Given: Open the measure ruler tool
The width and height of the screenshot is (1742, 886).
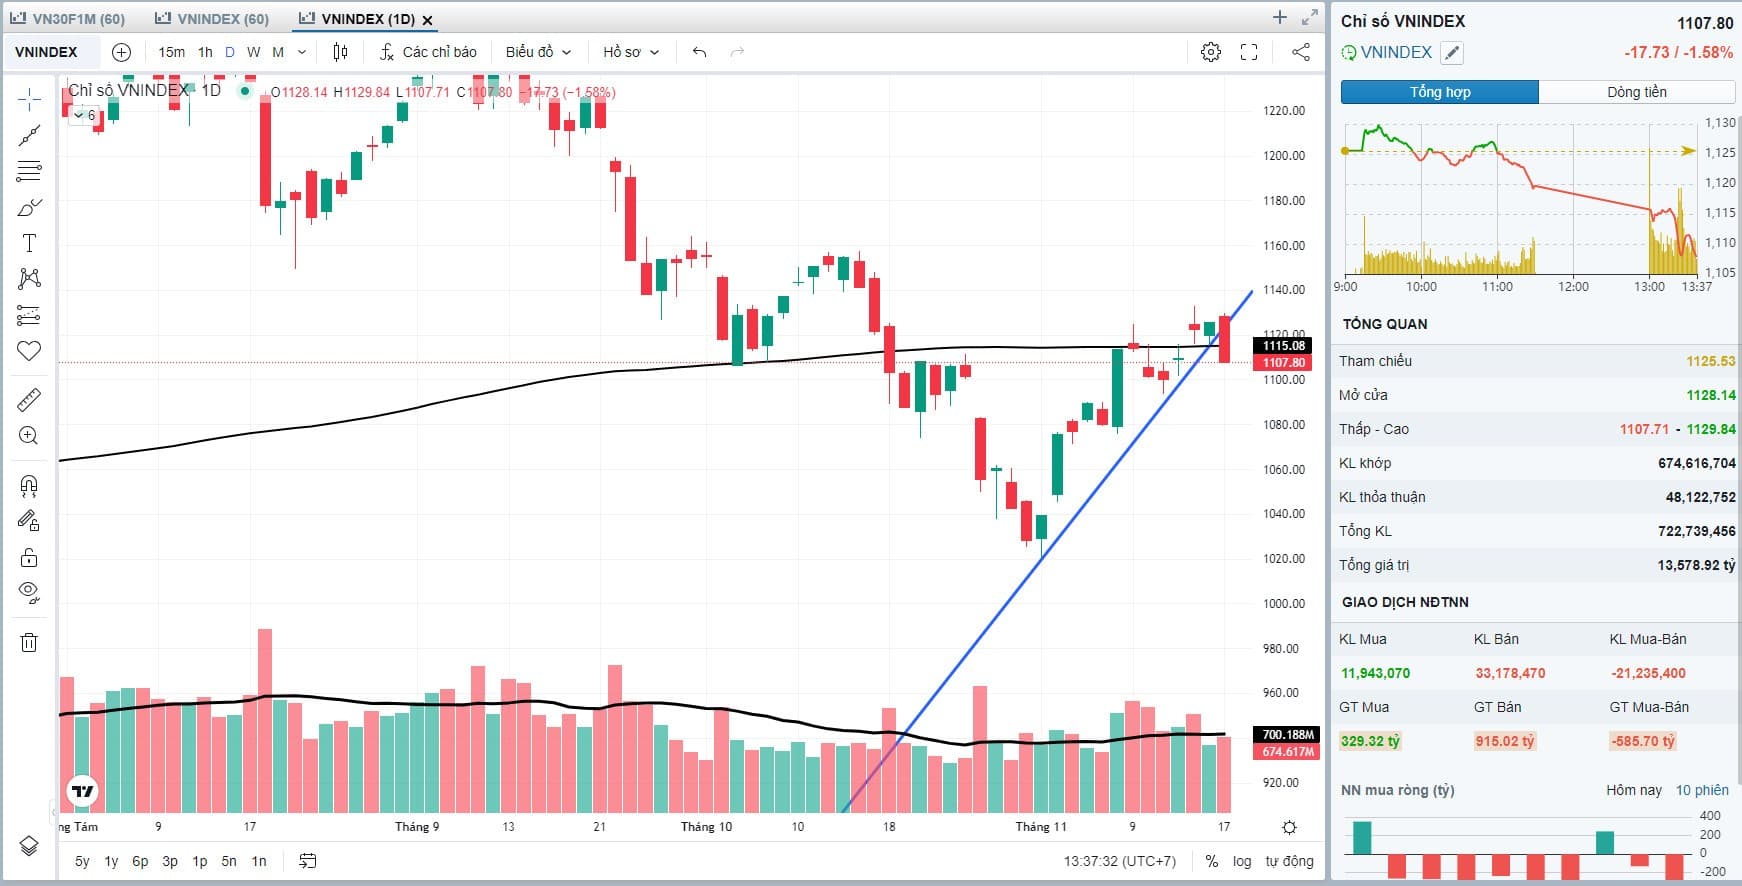Looking at the screenshot, I should coord(29,400).
